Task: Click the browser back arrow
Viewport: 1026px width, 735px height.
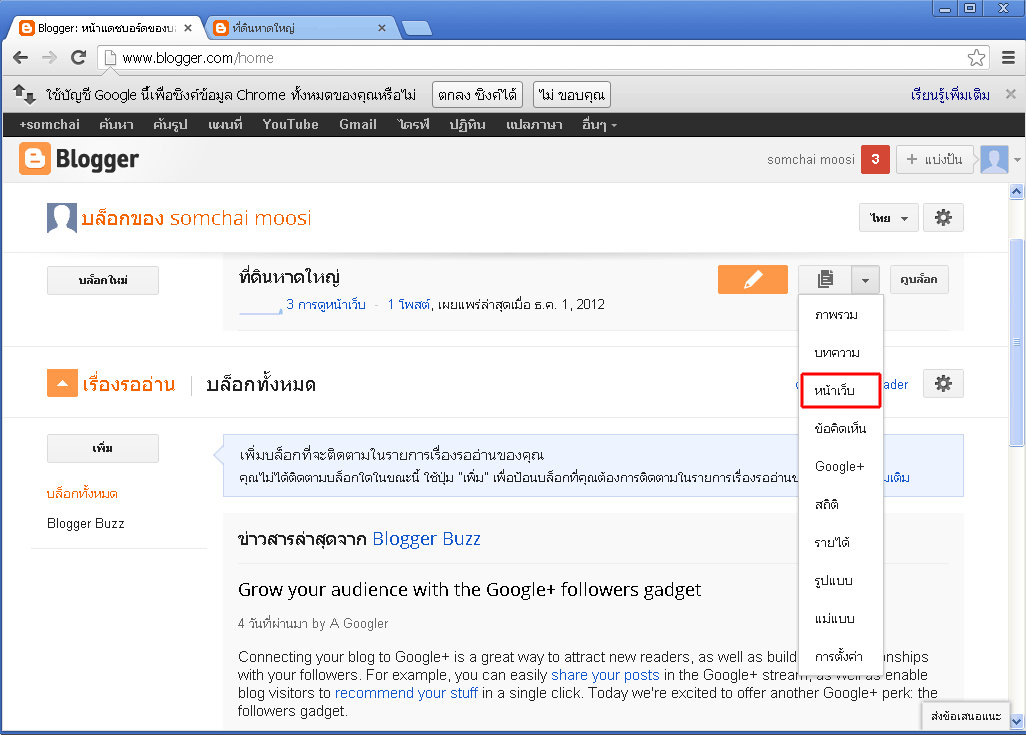Action: [21, 58]
